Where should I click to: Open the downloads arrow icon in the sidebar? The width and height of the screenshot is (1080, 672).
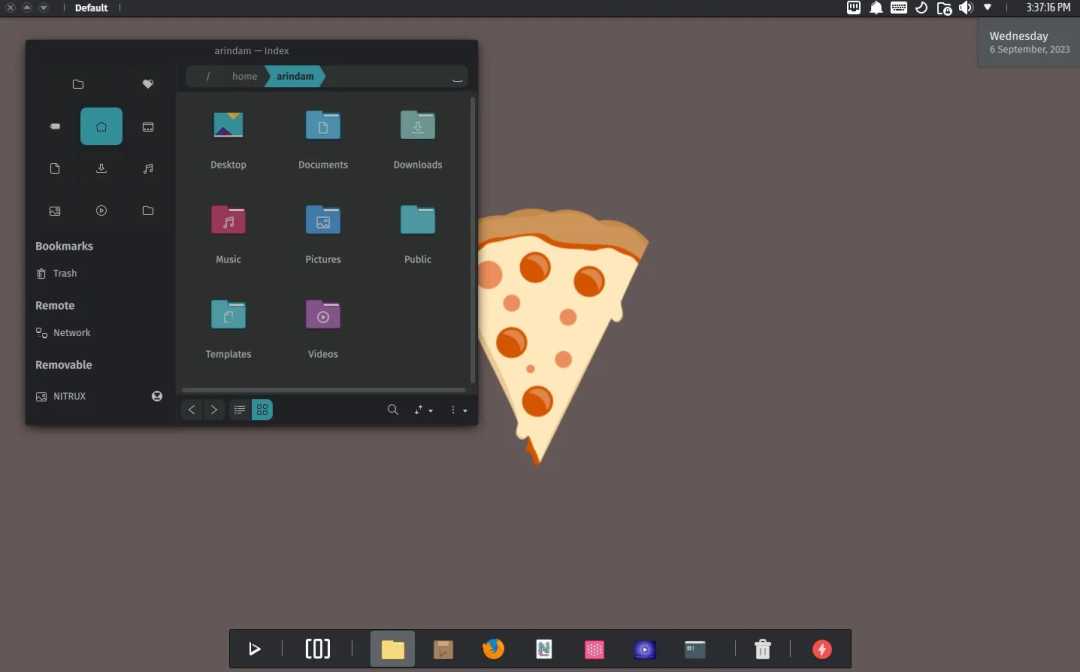(101, 168)
